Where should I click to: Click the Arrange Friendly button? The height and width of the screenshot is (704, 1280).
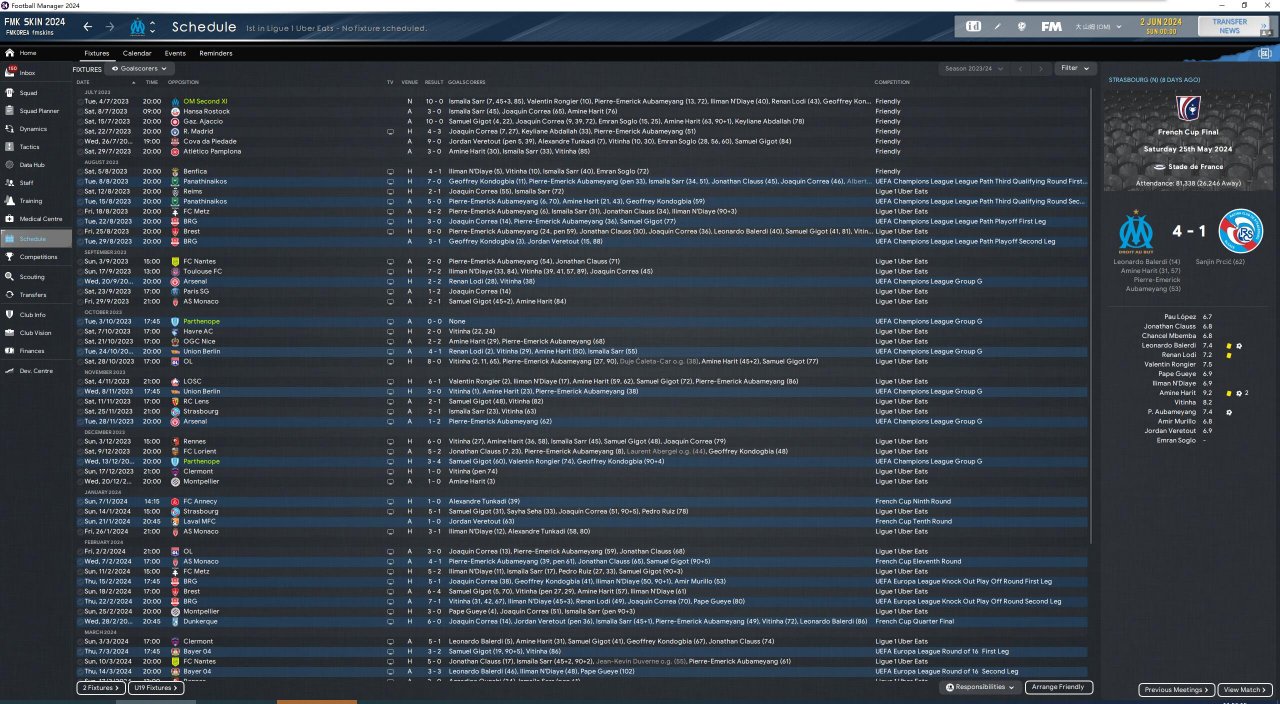point(1059,688)
